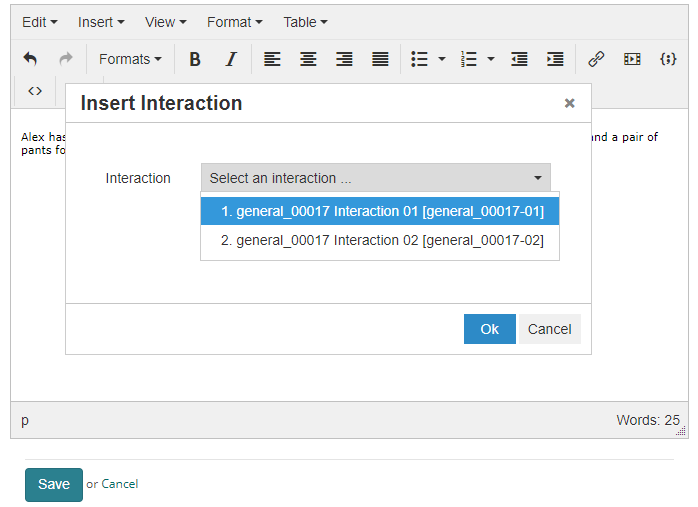This screenshot has height=507, width=698.
Task: Click the Insert link icon
Action: (x=596, y=59)
